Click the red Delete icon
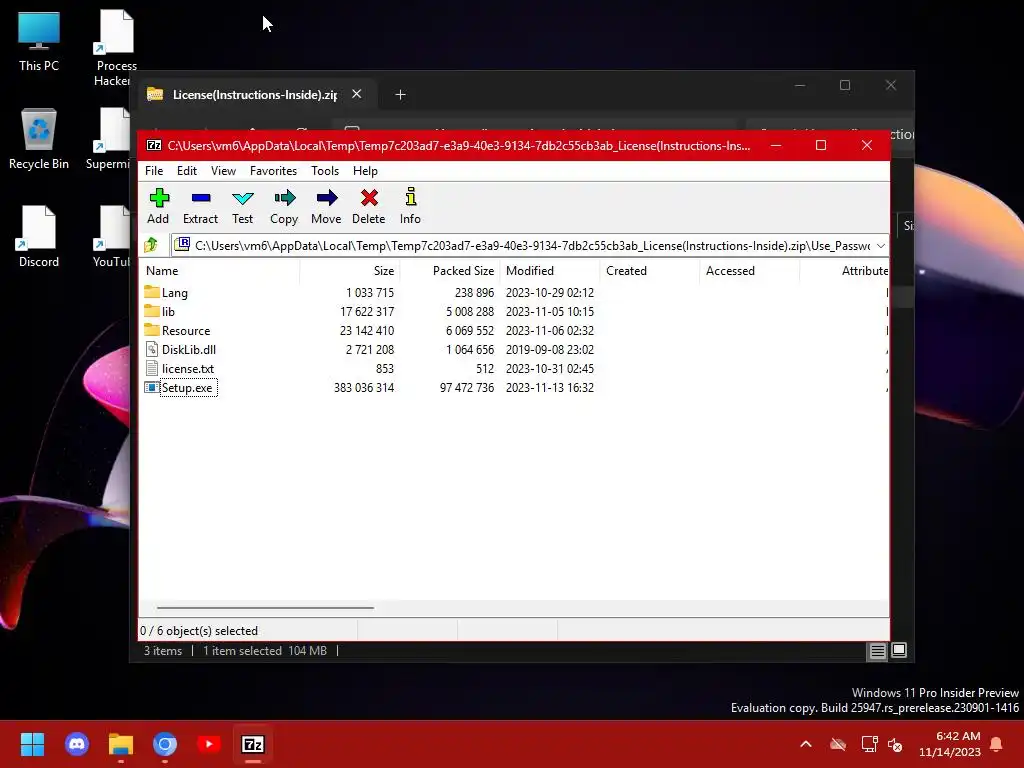Image resolution: width=1024 pixels, height=768 pixels. pyautogui.click(x=369, y=198)
